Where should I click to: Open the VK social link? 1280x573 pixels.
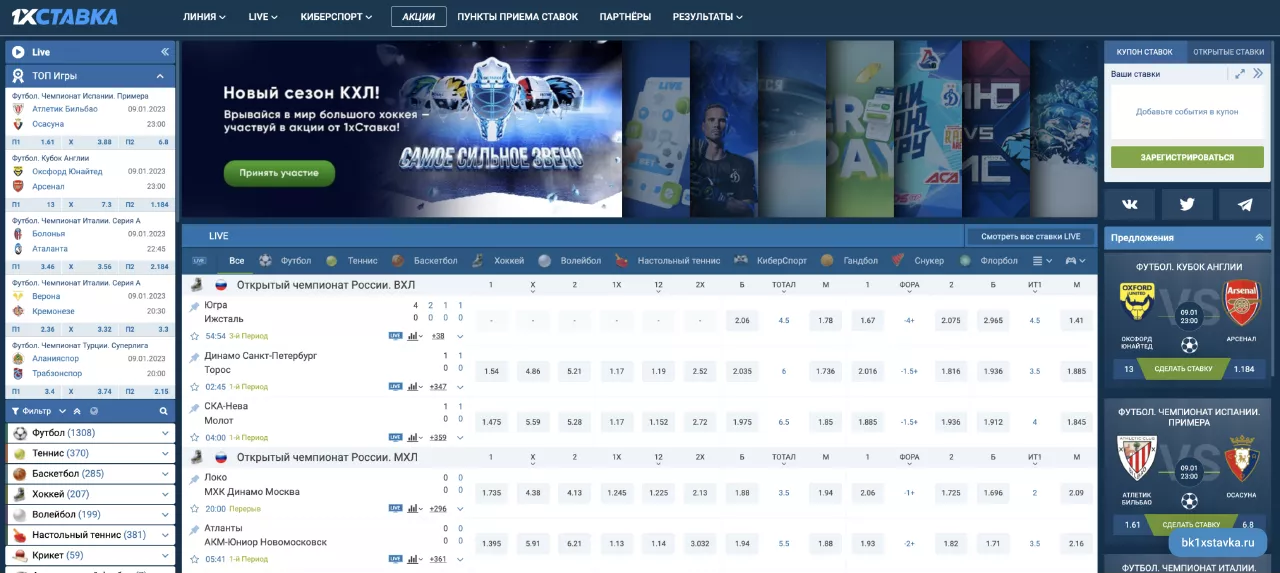pos(1130,204)
